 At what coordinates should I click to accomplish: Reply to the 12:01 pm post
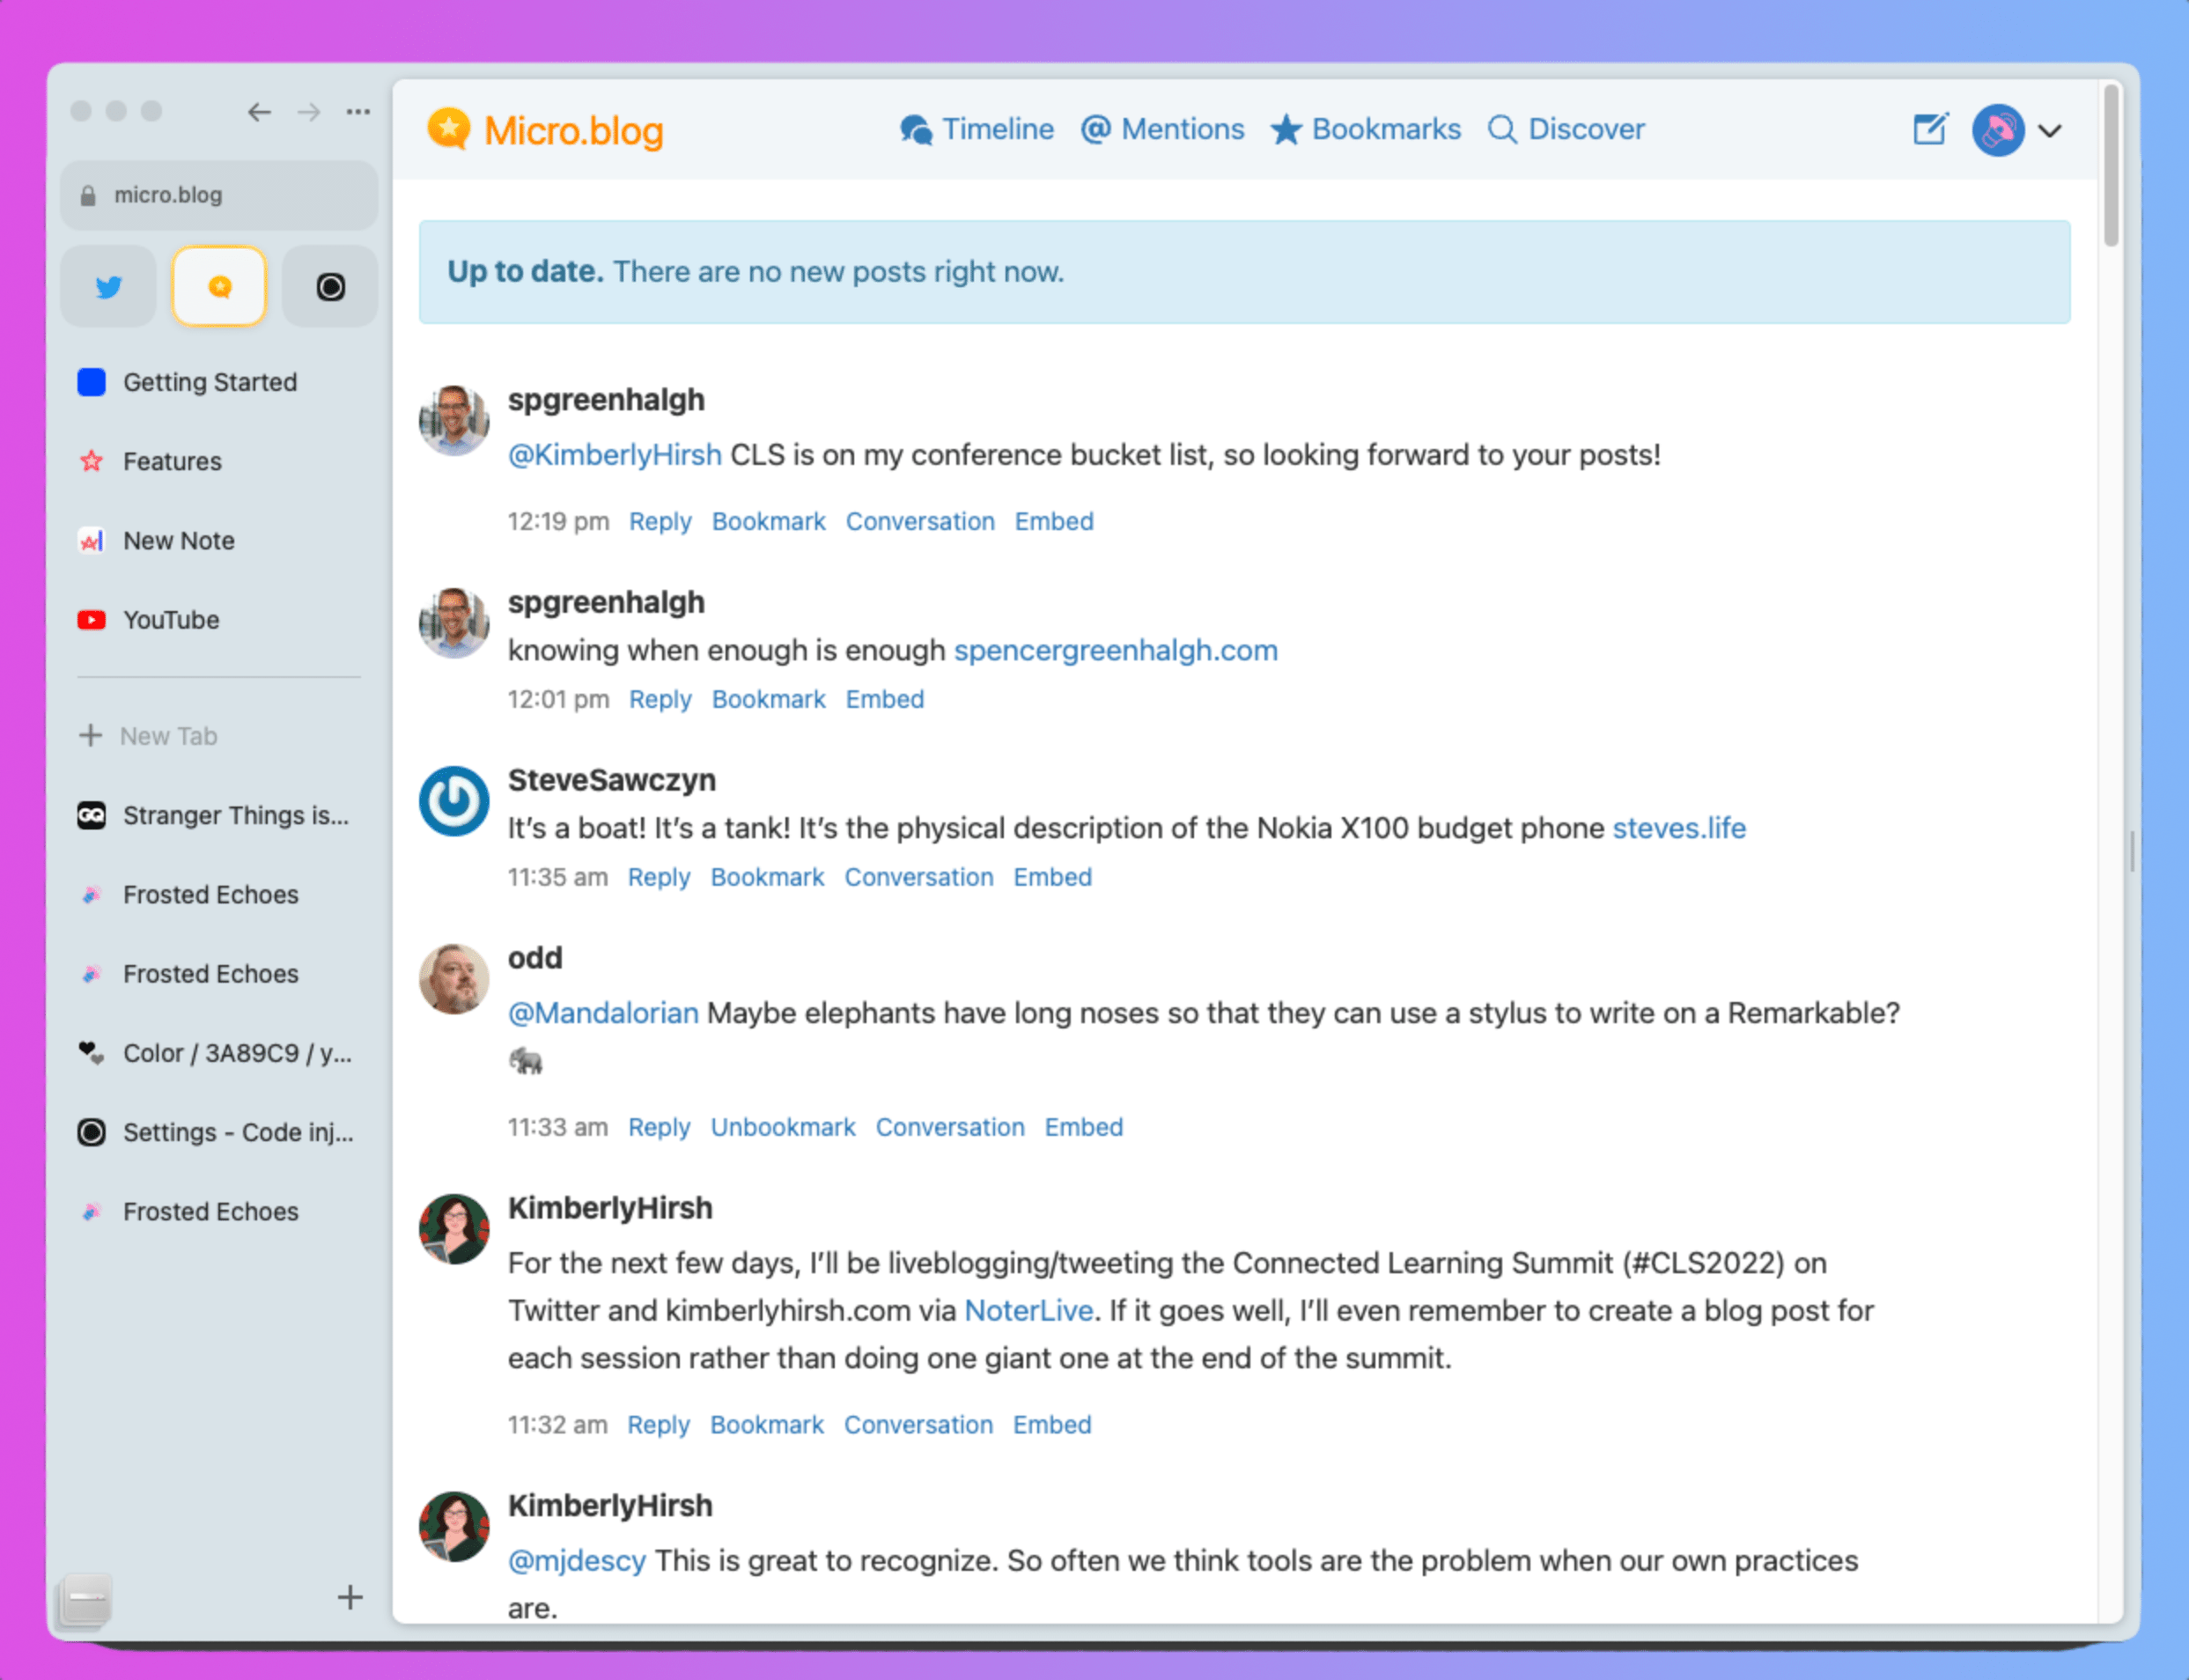click(x=660, y=699)
